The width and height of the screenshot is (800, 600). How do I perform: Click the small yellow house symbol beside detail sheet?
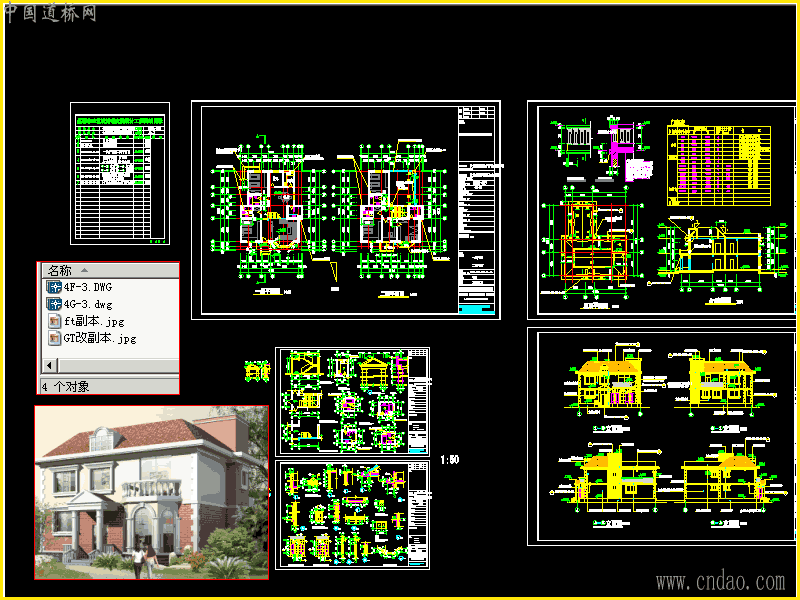(x=257, y=371)
